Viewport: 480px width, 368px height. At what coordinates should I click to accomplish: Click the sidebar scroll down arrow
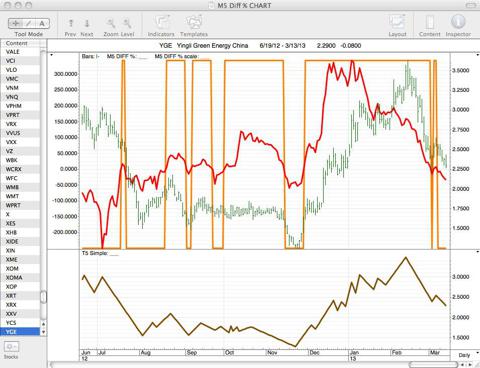coord(43,332)
